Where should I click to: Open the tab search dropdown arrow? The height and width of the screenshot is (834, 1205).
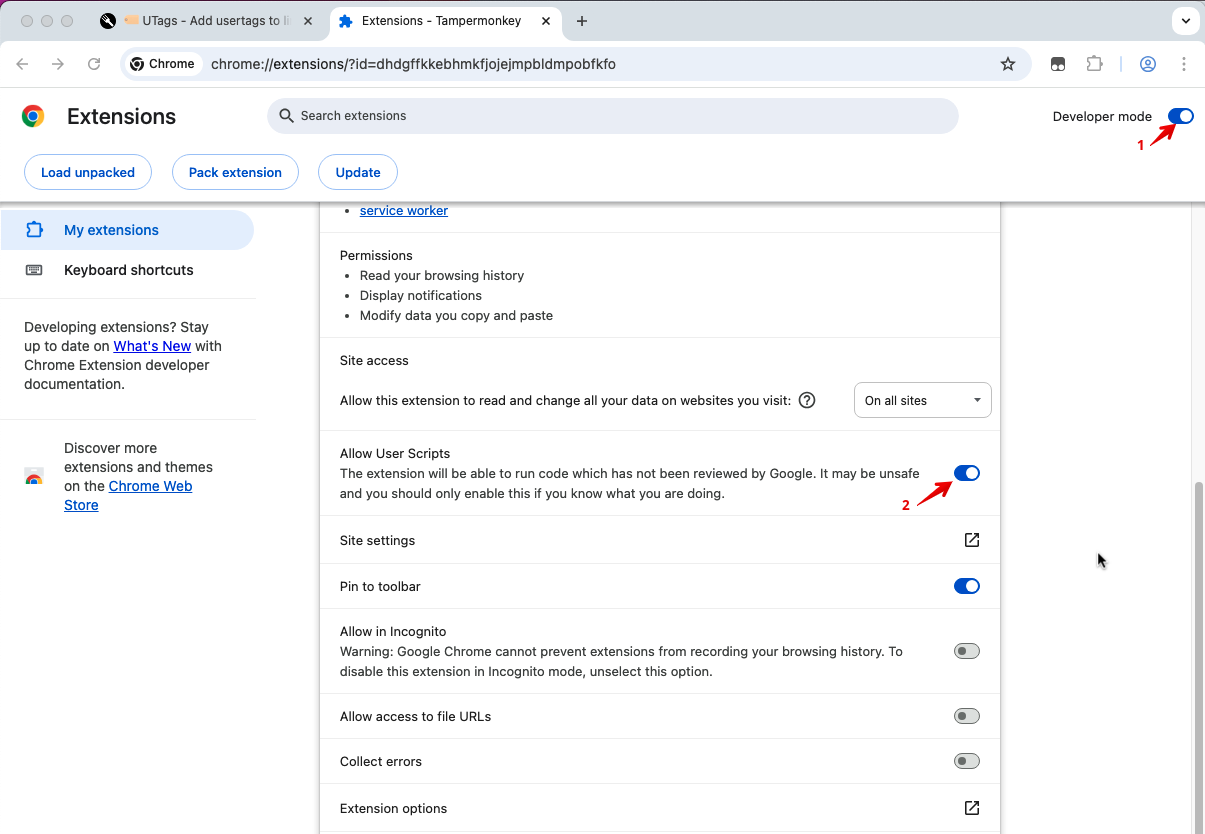coord(1184,21)
